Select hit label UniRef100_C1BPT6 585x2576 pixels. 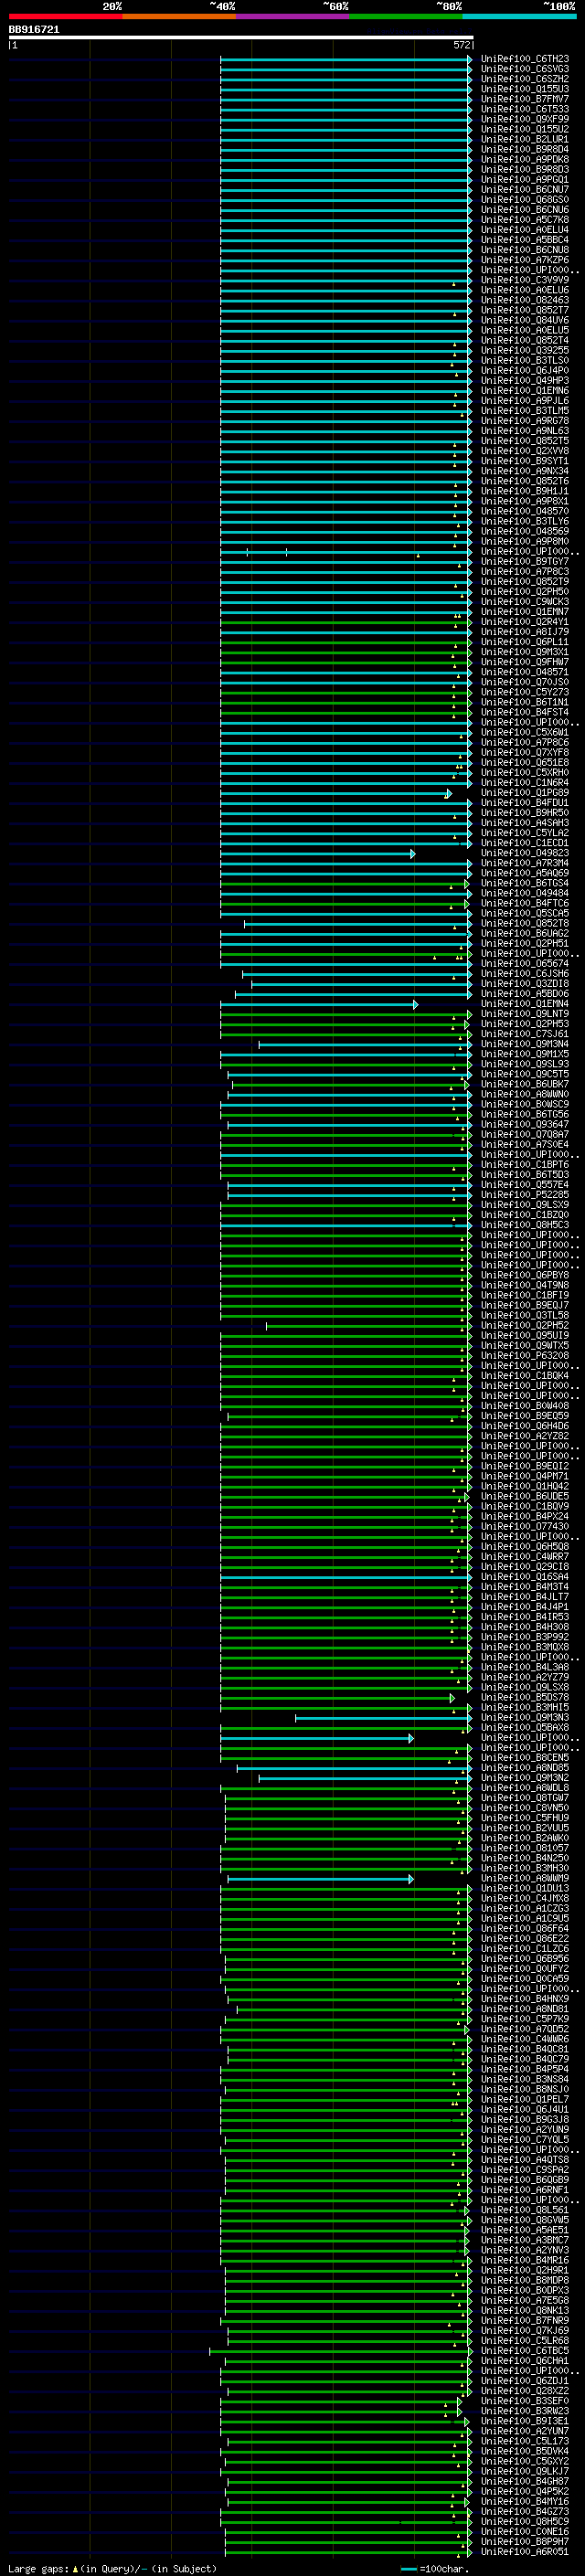pyautogui.click(x=525, y=1164)
